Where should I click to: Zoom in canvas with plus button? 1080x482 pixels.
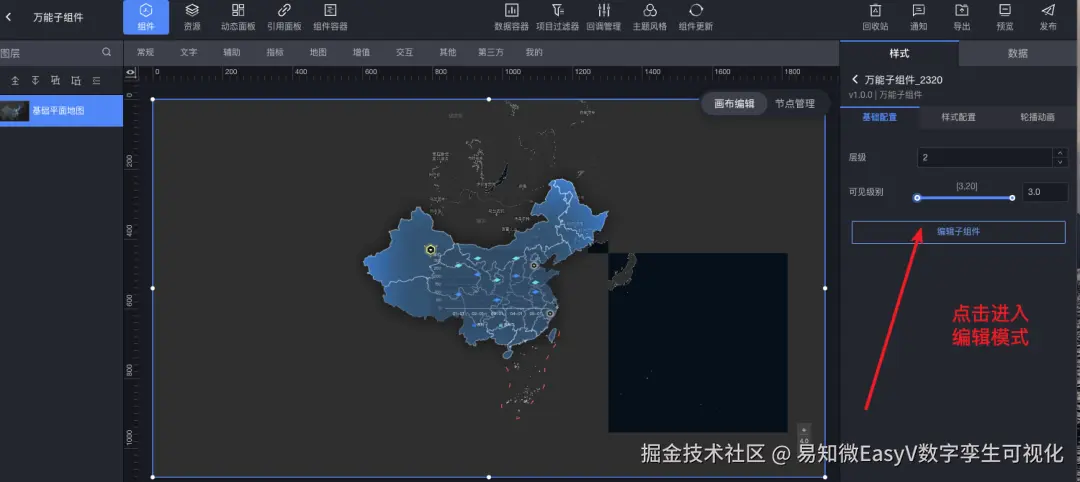pyautogui.click(x=804, y=428)
